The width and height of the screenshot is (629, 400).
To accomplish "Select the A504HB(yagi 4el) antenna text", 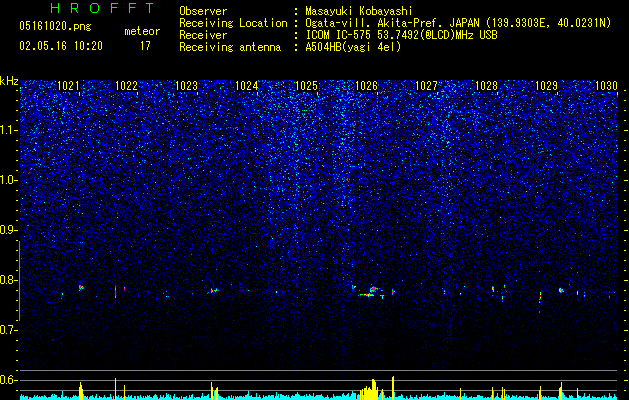I will (x=353, y=47).
